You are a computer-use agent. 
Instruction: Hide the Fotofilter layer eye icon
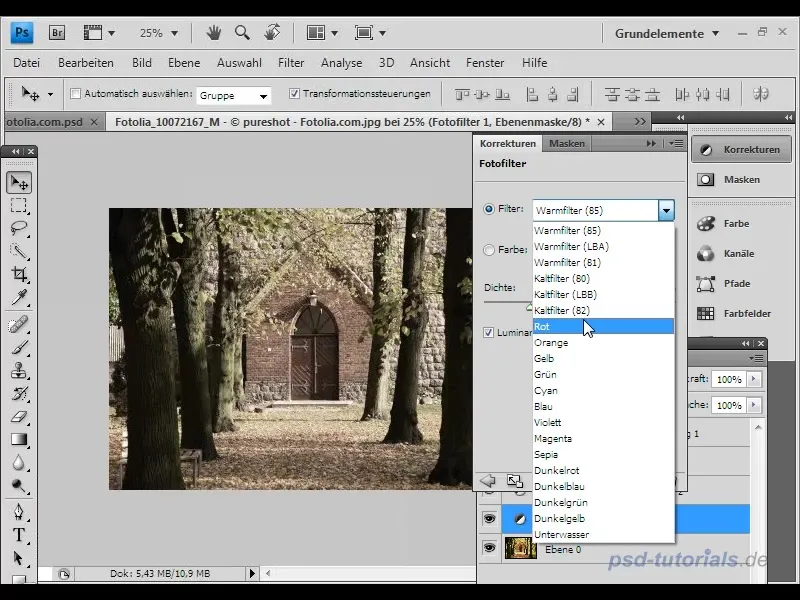click(489, 519)
